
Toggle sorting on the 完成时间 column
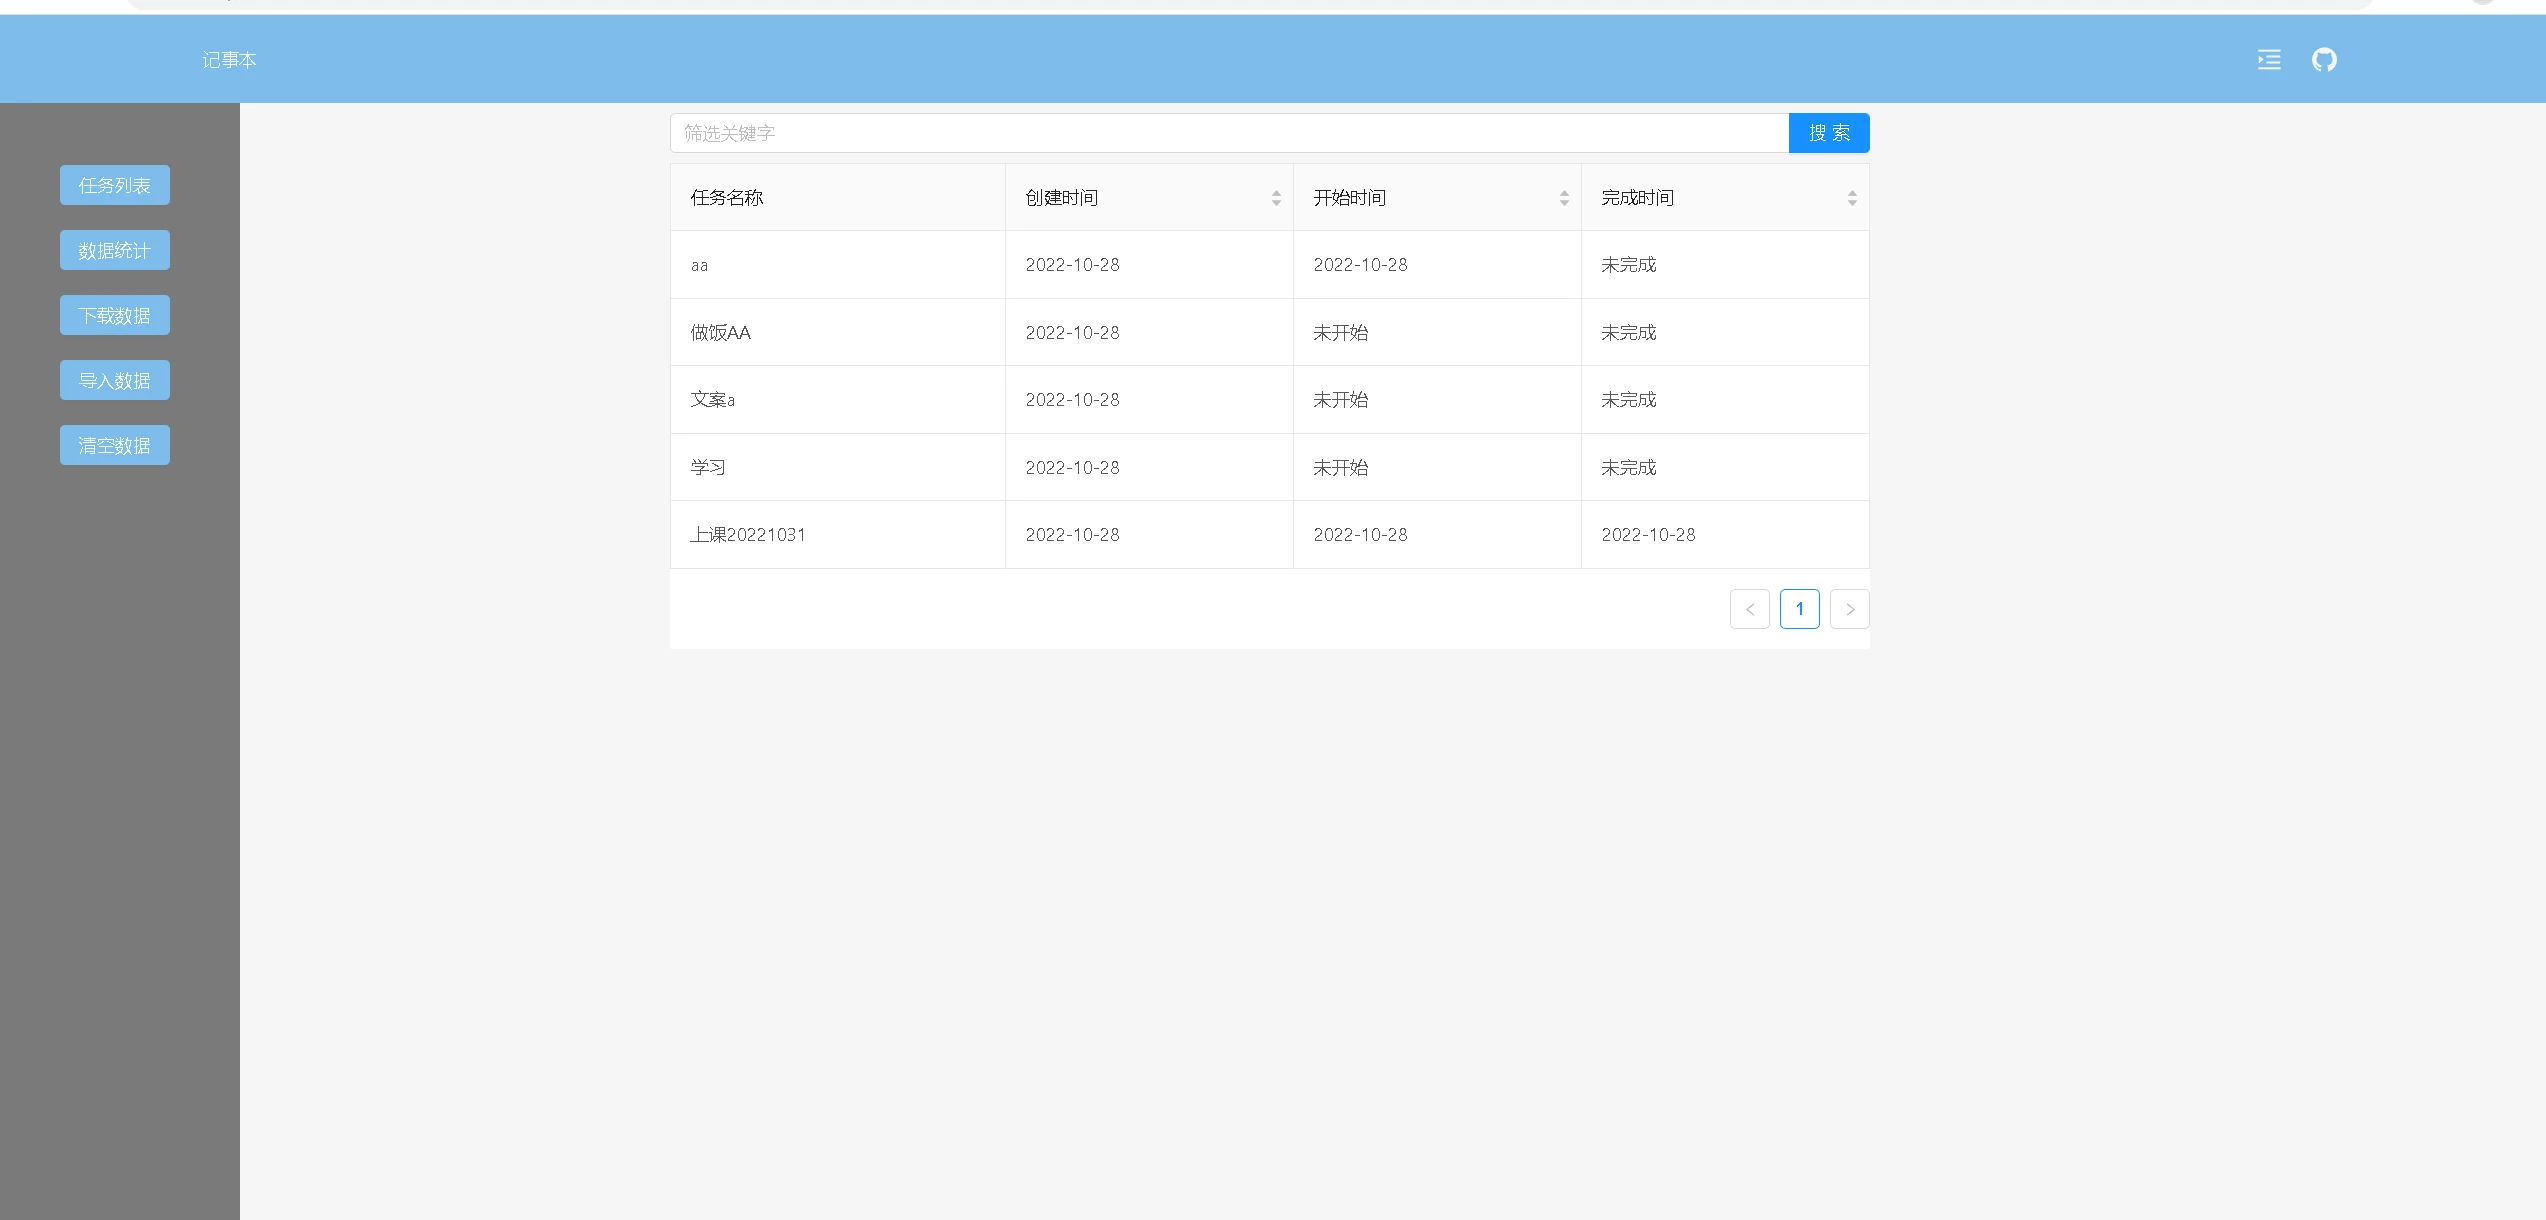click(x=1852, y=197)
